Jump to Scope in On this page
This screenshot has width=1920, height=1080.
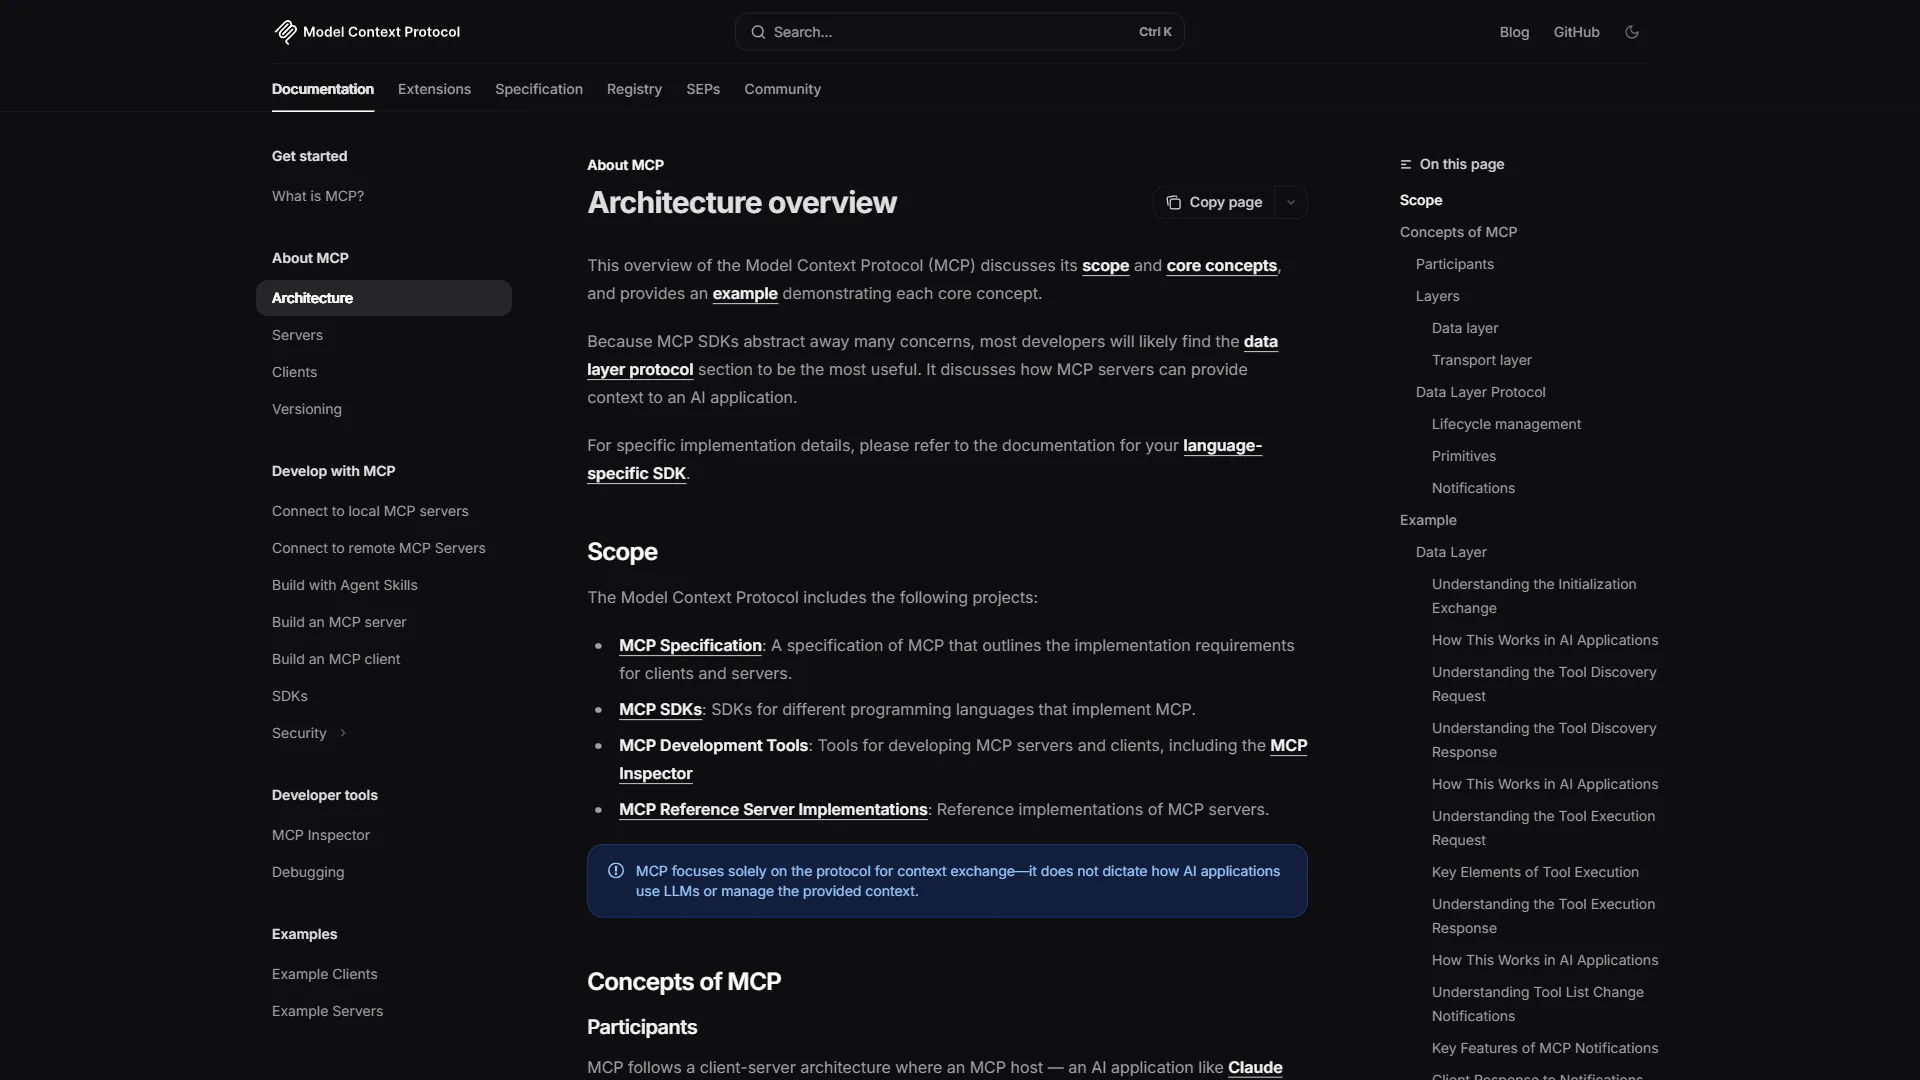click(1421, 200)
